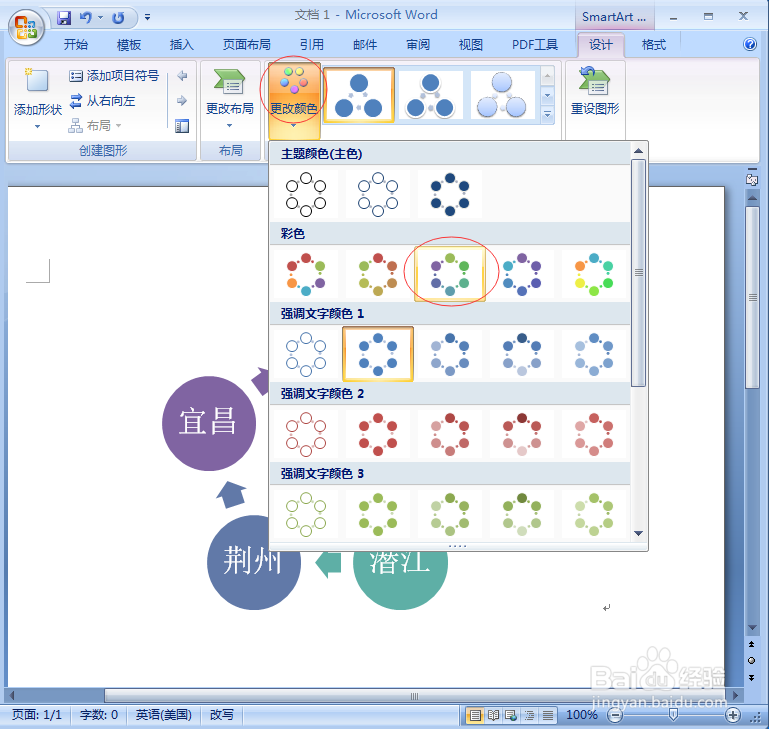Move the color gallery list up with the top arrow
This screenshot has height=729, width=769.
tap(638, 151)
